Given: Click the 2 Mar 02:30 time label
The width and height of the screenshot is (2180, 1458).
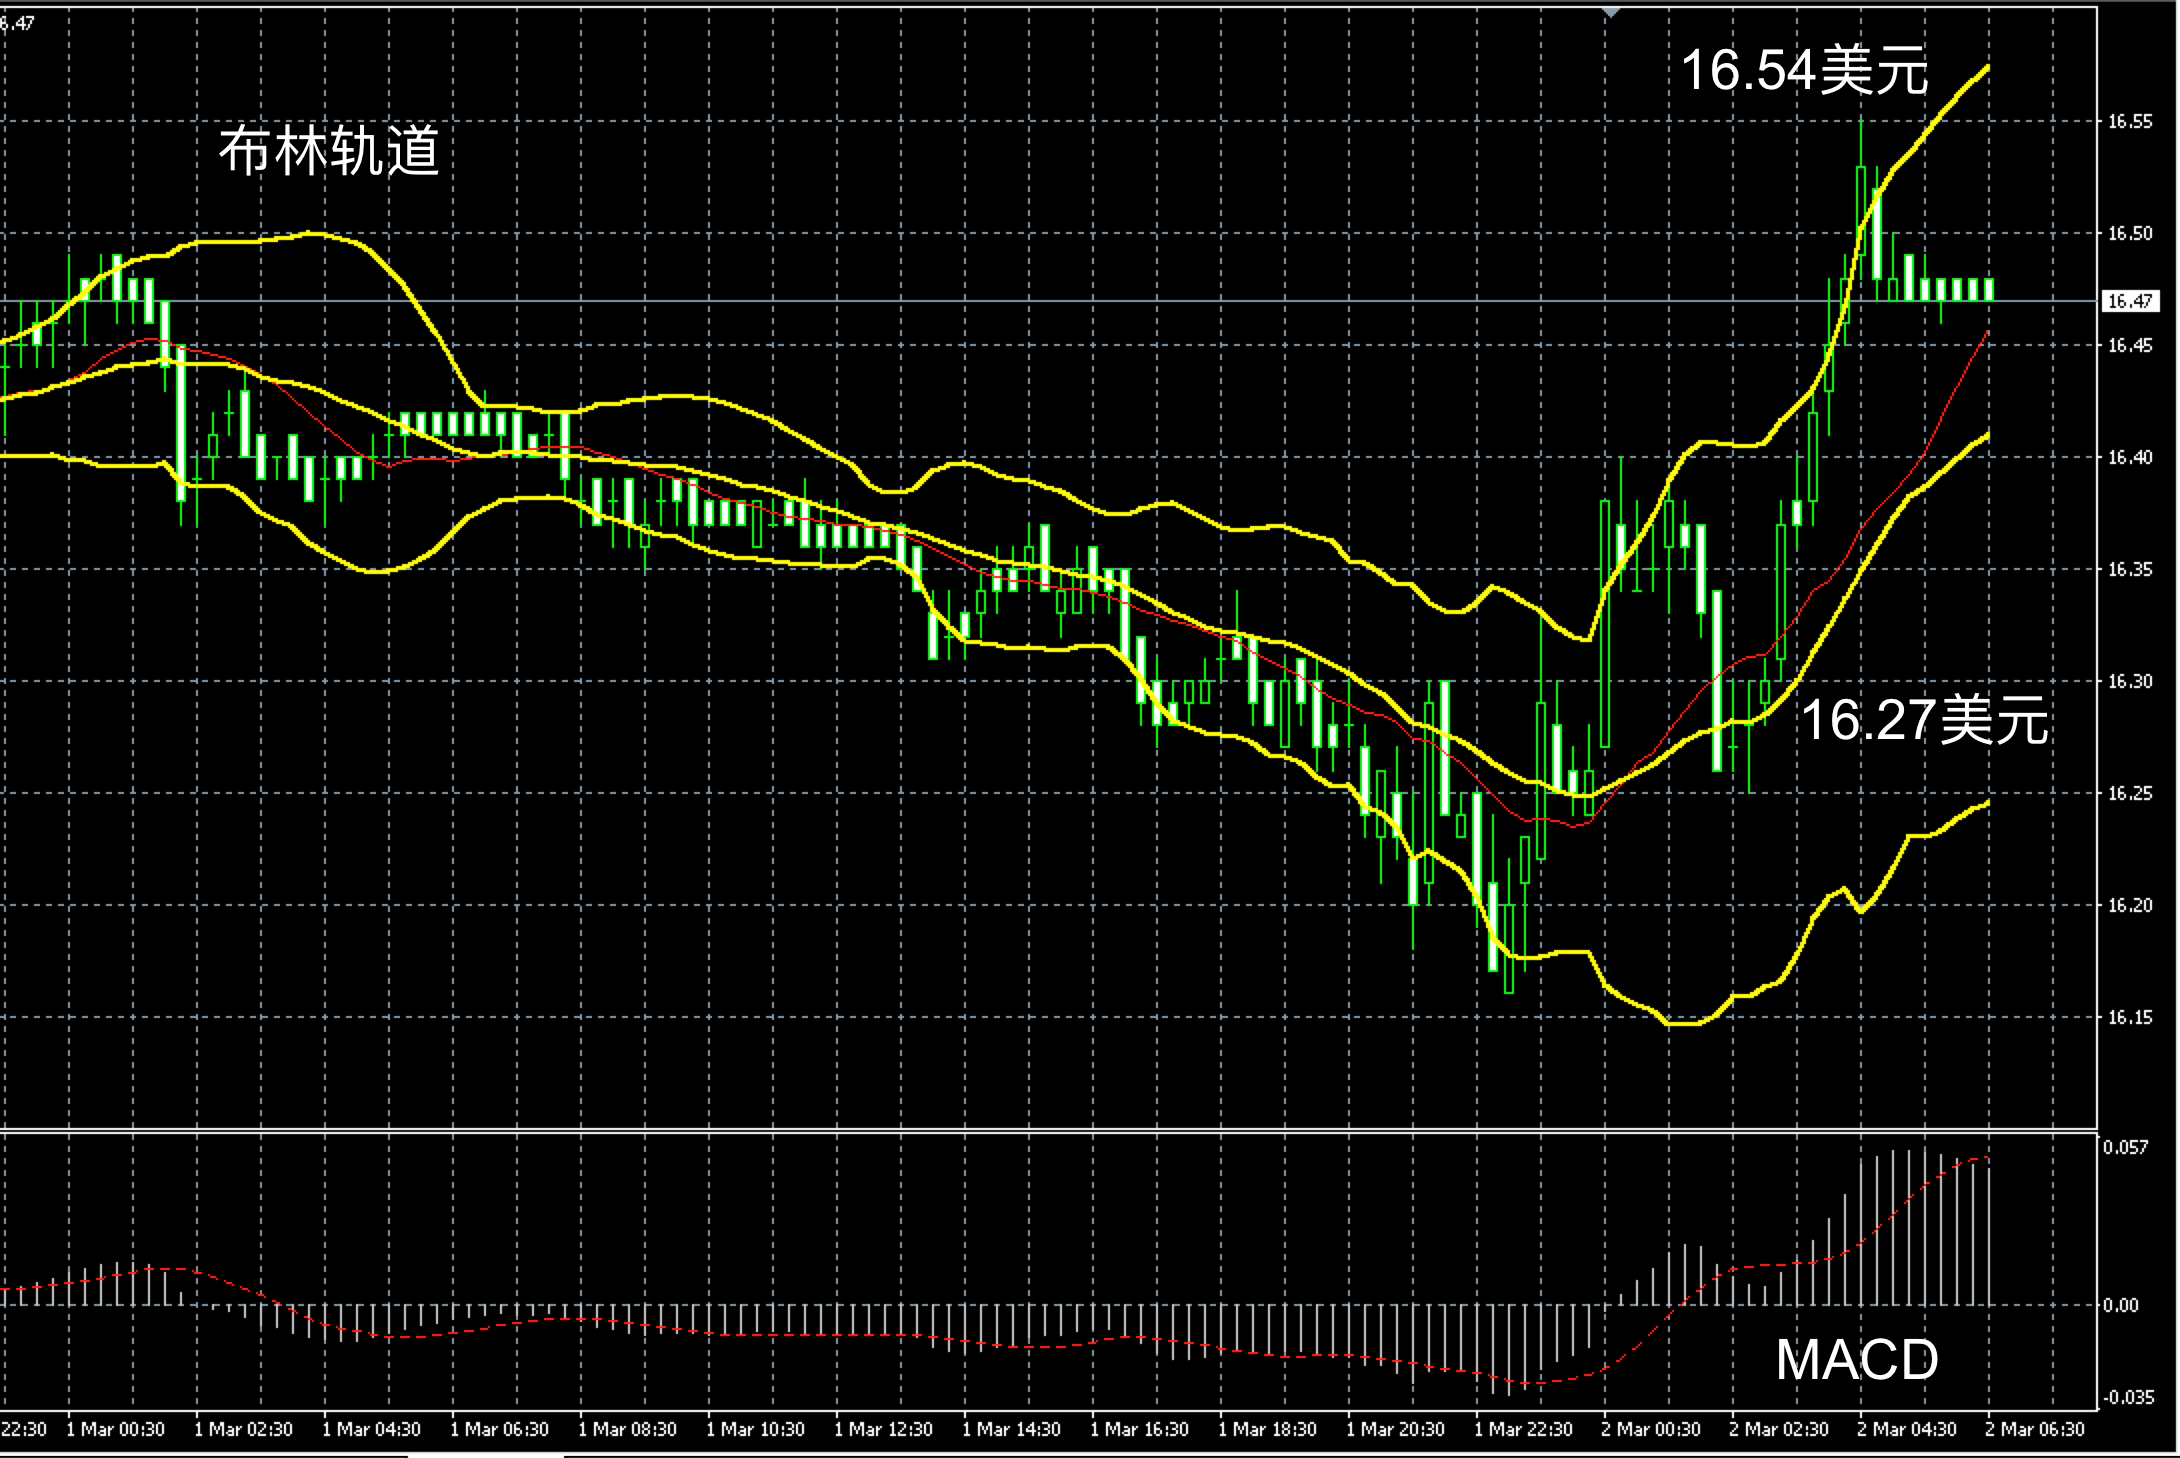Looking at the screenshot, I should tap(1780, 1430).
